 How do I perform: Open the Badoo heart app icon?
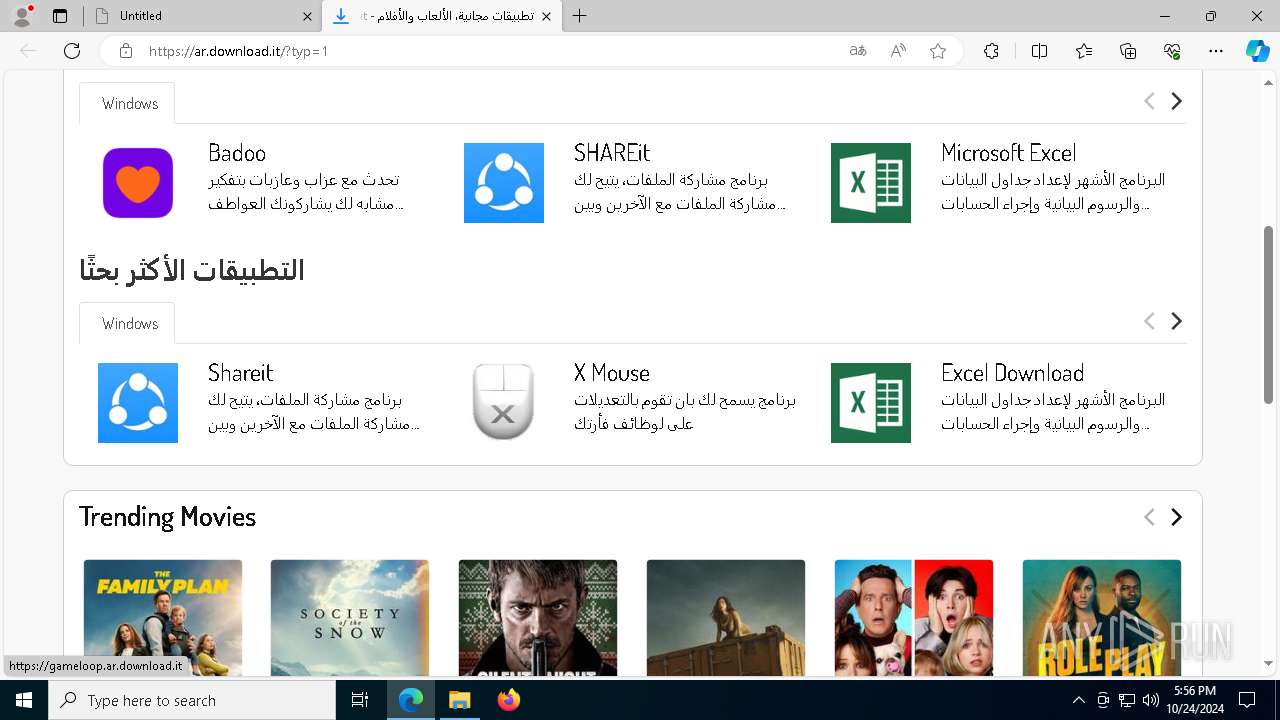[x=138, y=183]
